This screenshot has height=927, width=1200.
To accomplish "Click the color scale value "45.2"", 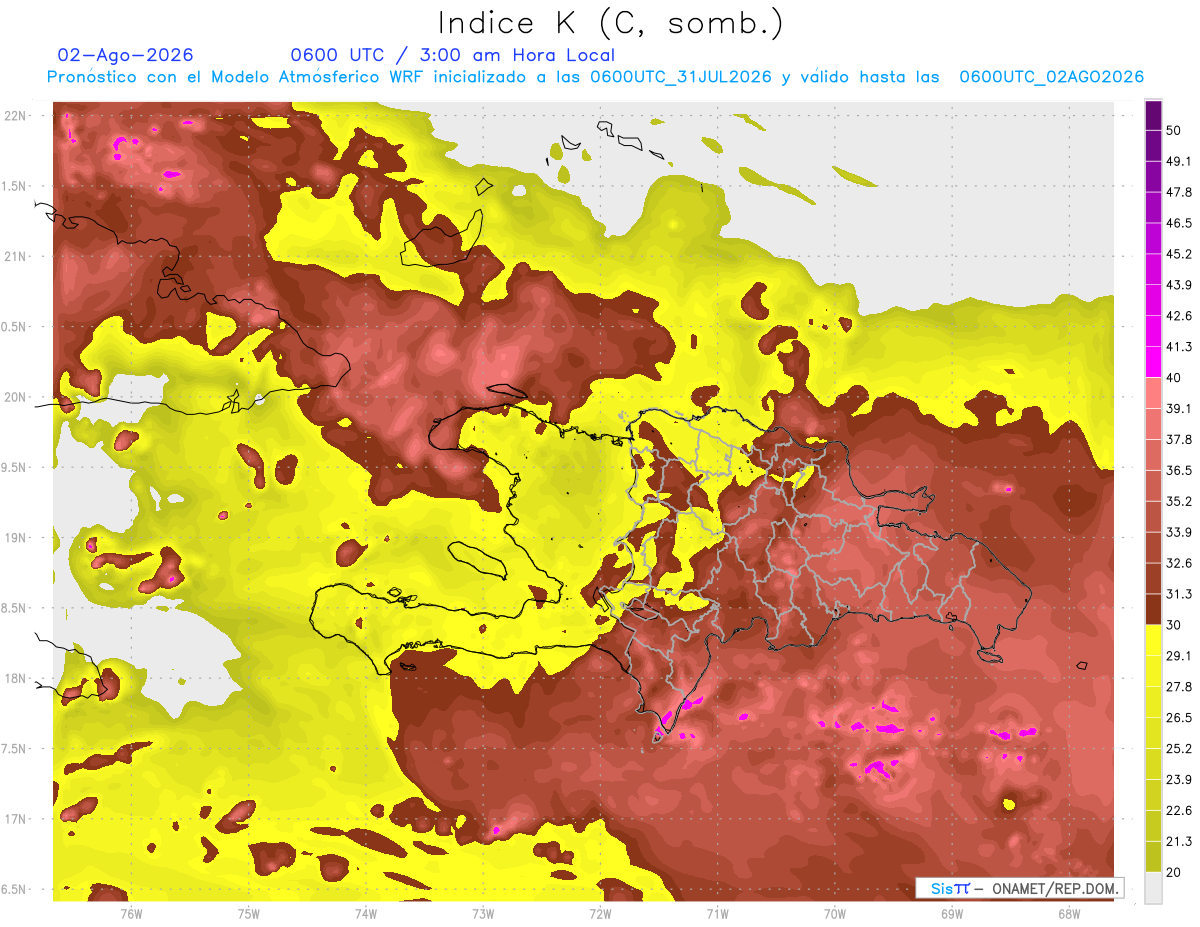I will point(1179,254).
